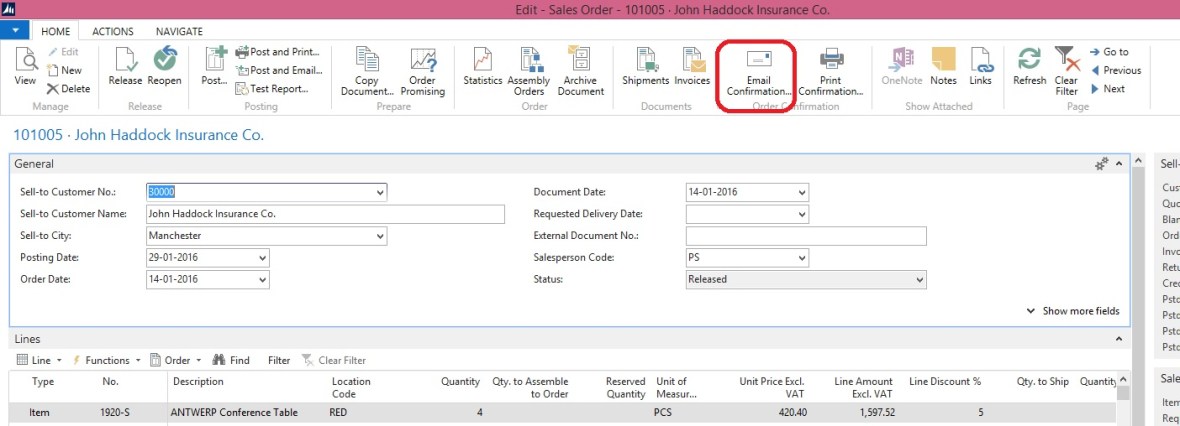The image size is (1180, 426).
Task: Open Posting Date picker dropdown
Action: coord(262,257)
